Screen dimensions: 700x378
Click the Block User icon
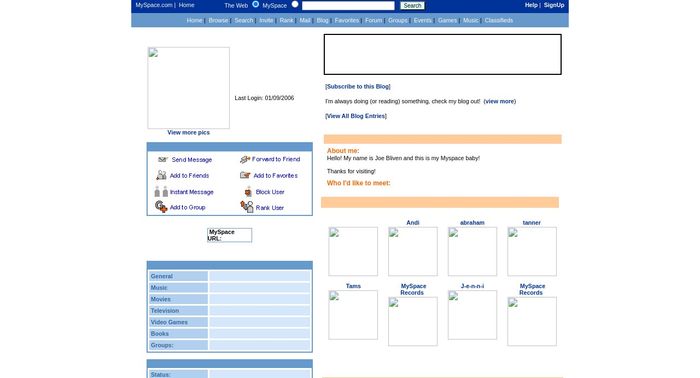(x=248, y=192)
